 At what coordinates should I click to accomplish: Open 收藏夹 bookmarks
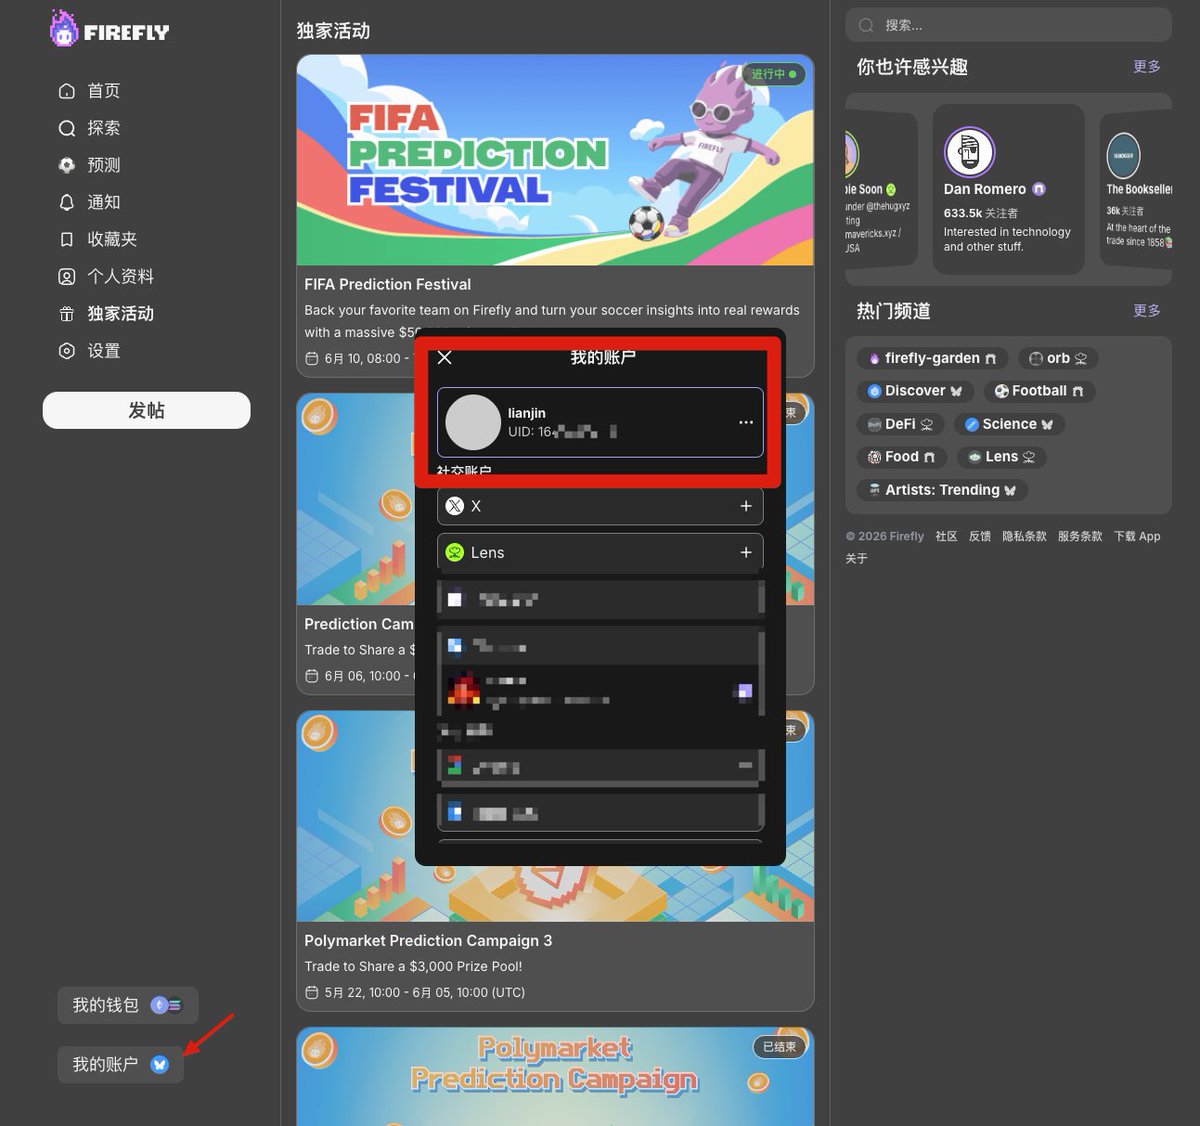97,239
